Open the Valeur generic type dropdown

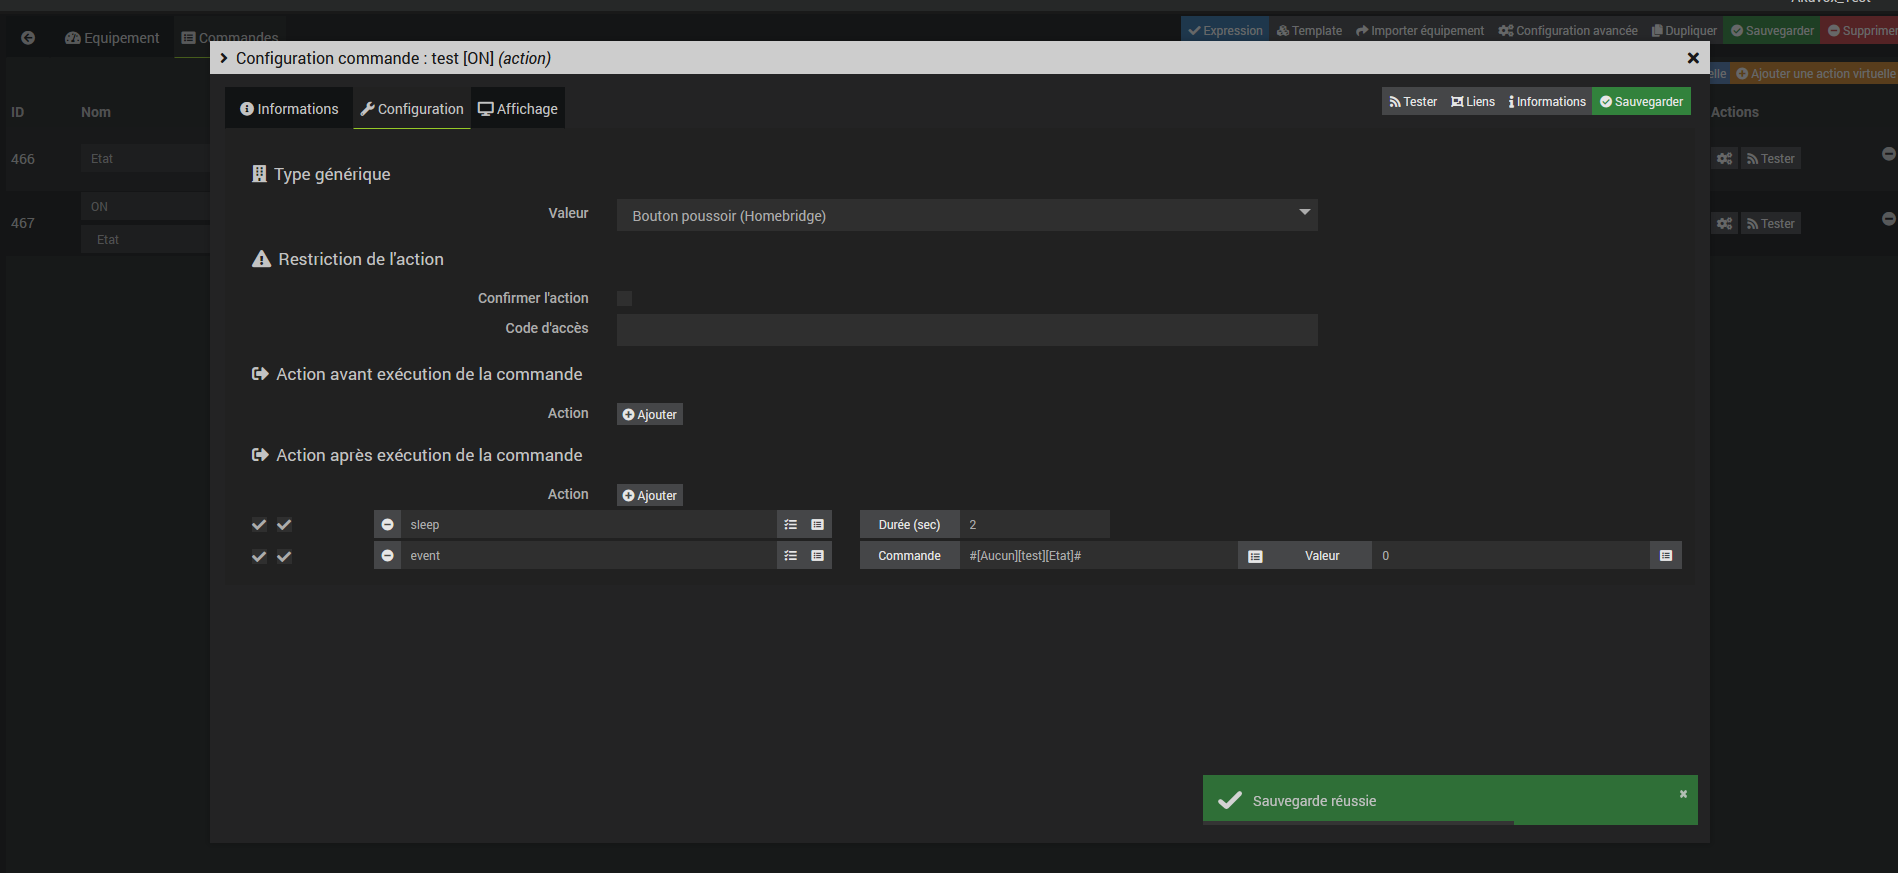(966, 216)
